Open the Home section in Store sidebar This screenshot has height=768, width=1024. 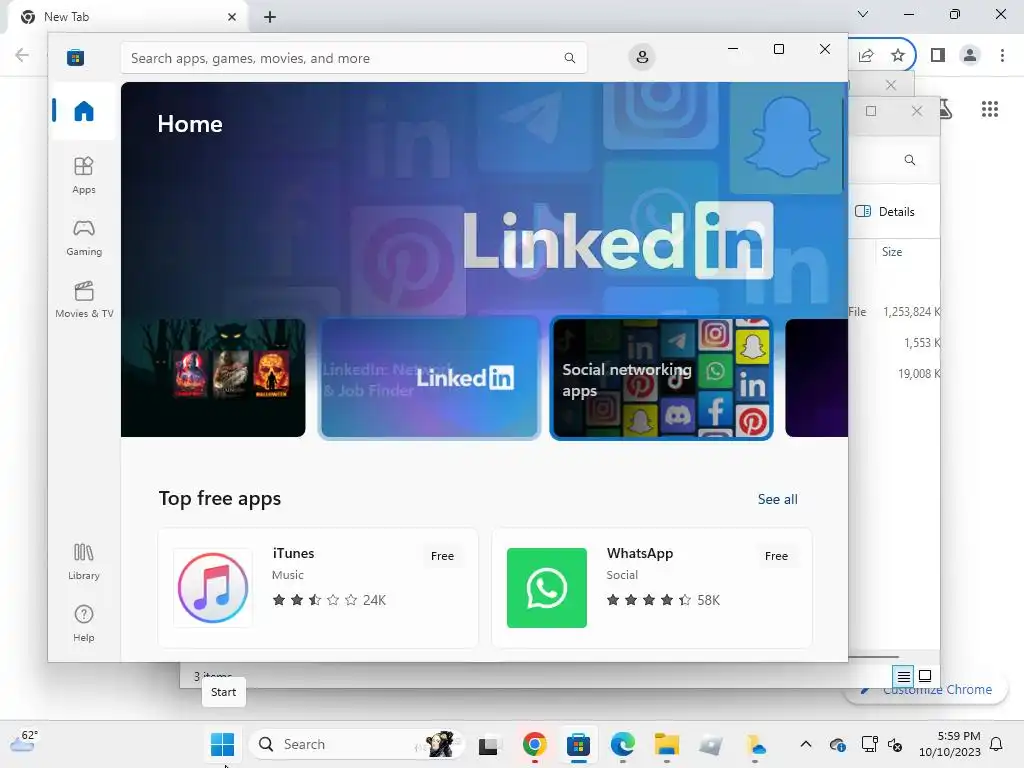click(x=84, y=111)
